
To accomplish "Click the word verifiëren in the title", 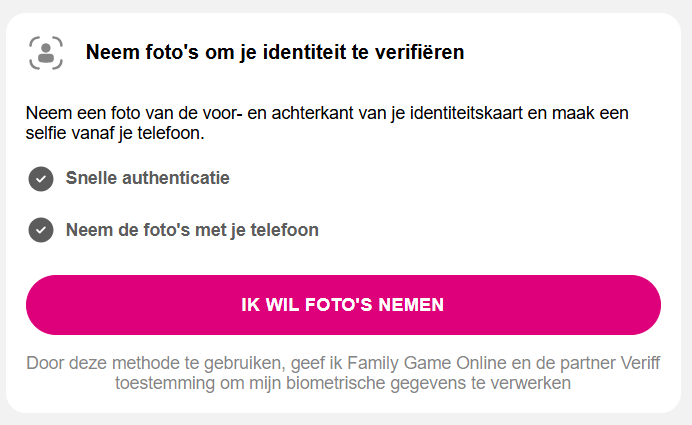I will click(419, 52).
